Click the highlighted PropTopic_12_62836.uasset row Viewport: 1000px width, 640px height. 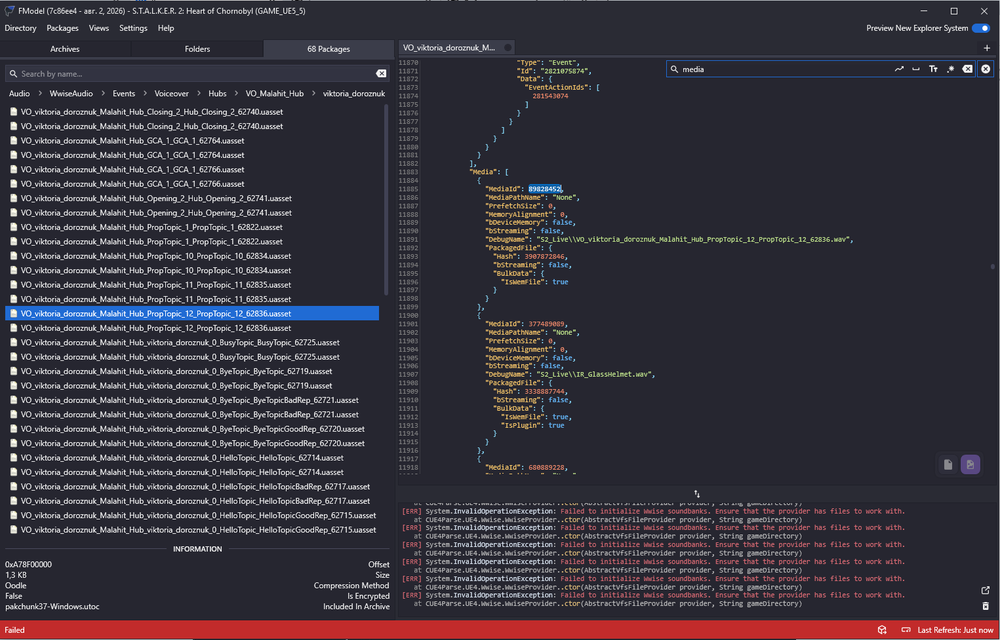tap(192, 314)
